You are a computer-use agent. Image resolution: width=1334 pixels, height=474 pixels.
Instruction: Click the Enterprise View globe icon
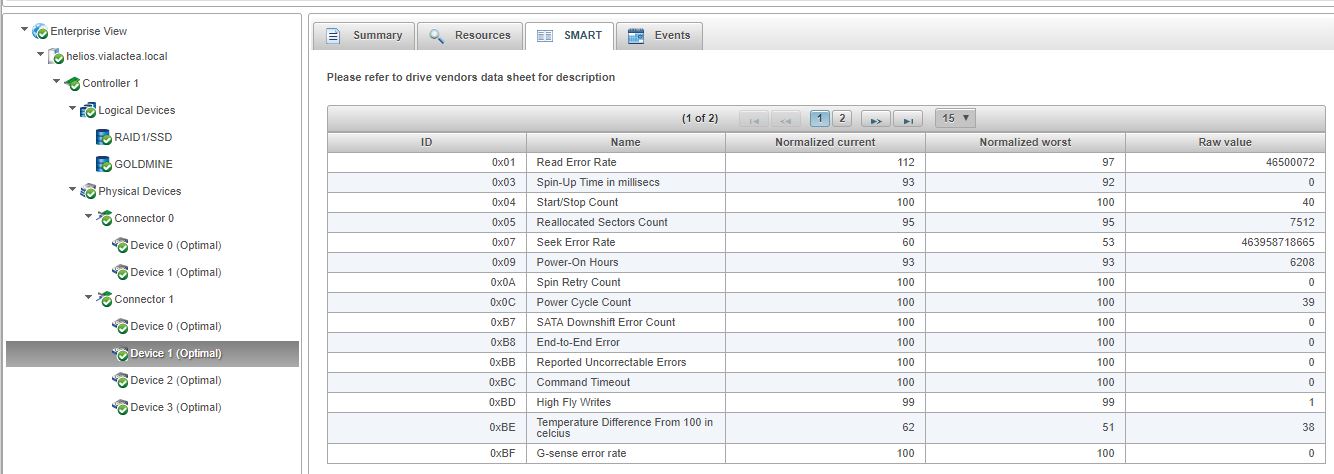40,32
